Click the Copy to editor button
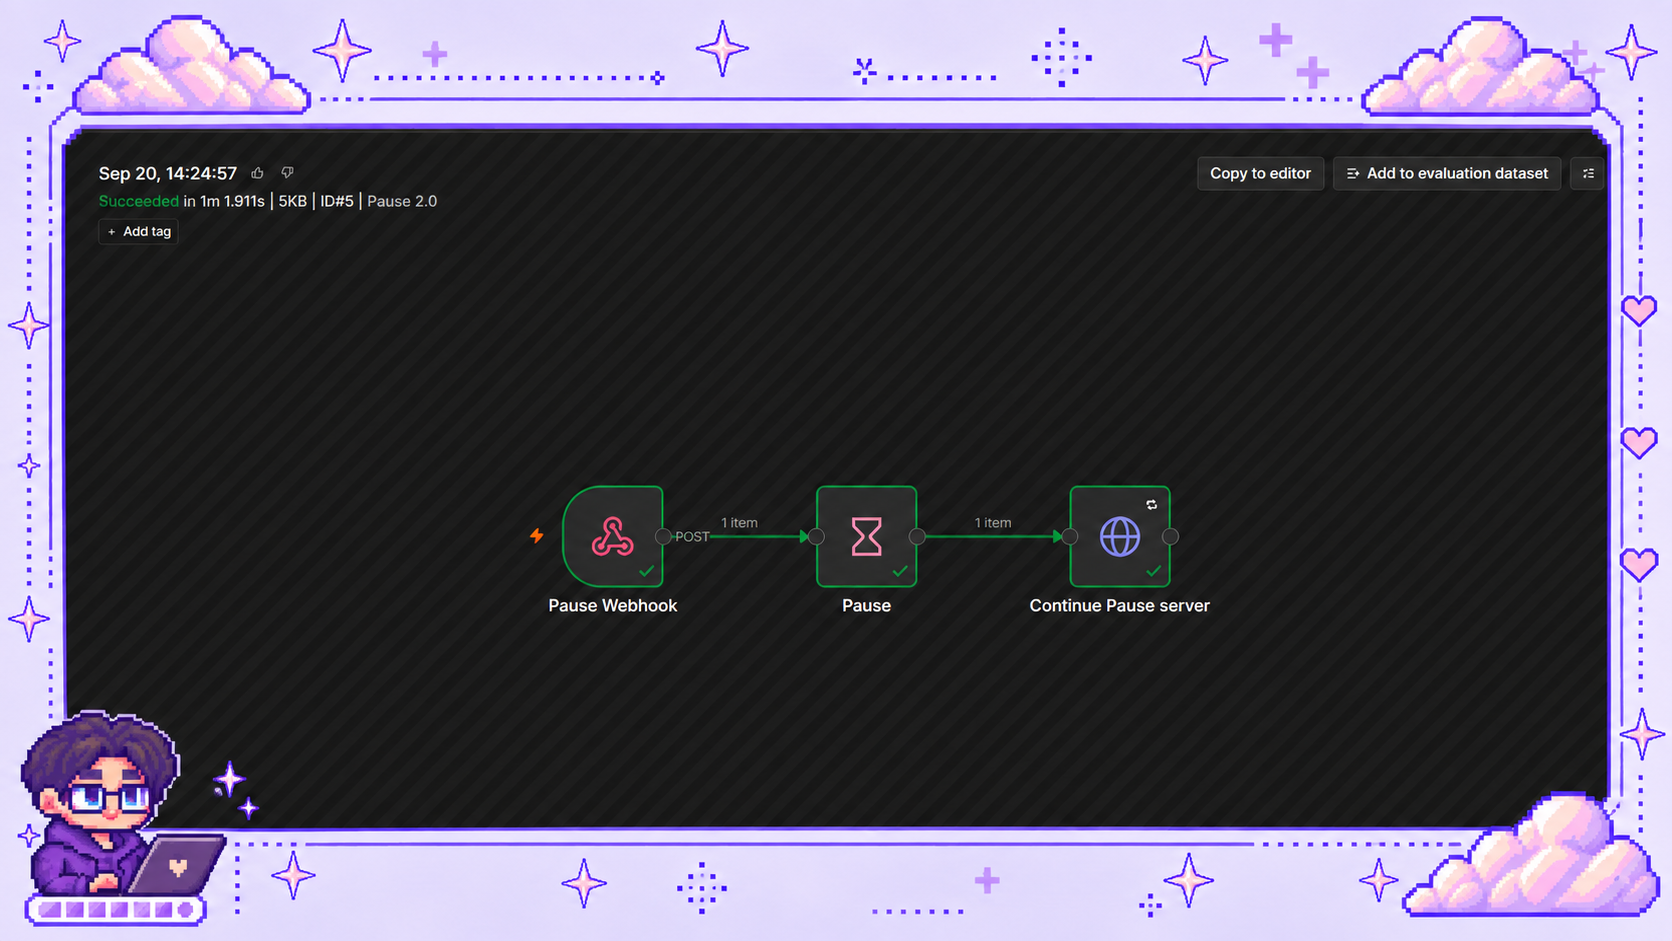Screen dimensions: 1672x941 tap(1260, 174)
